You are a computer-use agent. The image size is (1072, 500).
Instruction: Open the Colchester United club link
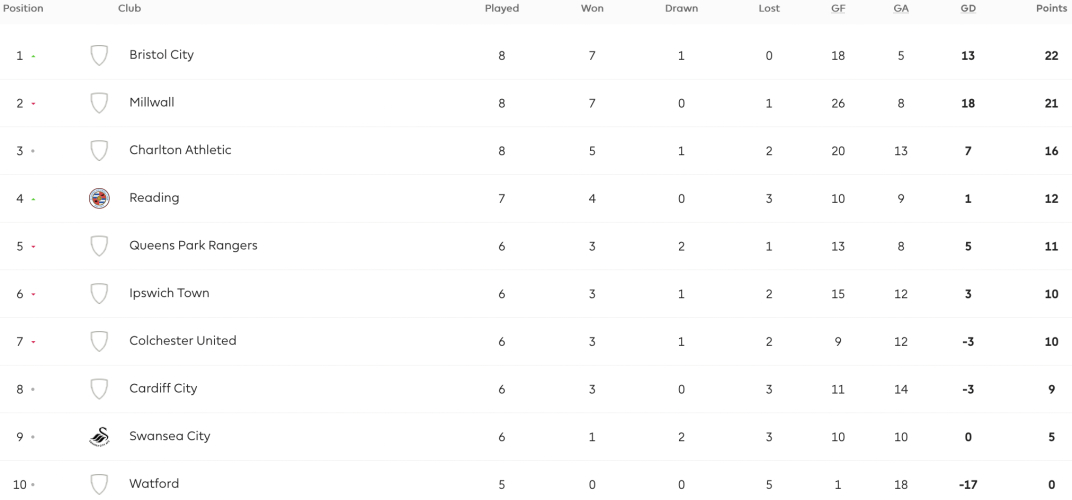pos(183,341)
